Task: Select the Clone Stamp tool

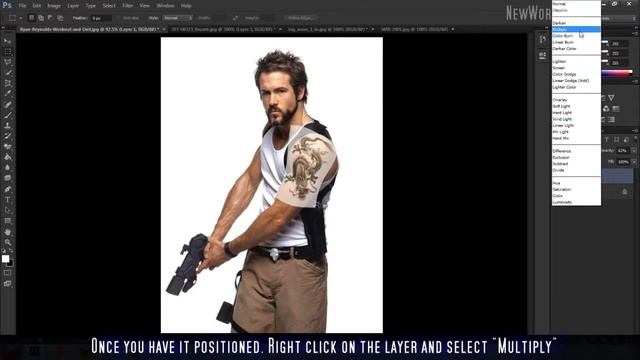Action: click(x=7, y=126)
